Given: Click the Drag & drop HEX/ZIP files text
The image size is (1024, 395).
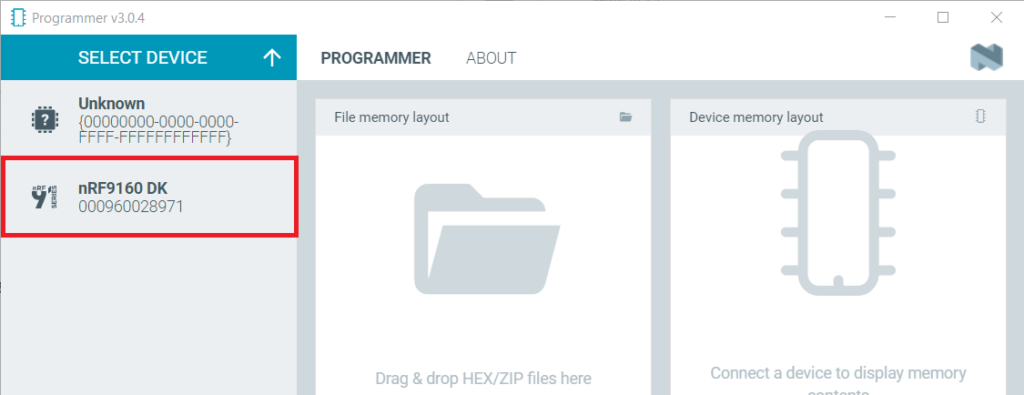Looking at the screenshot, I should 483,378.
